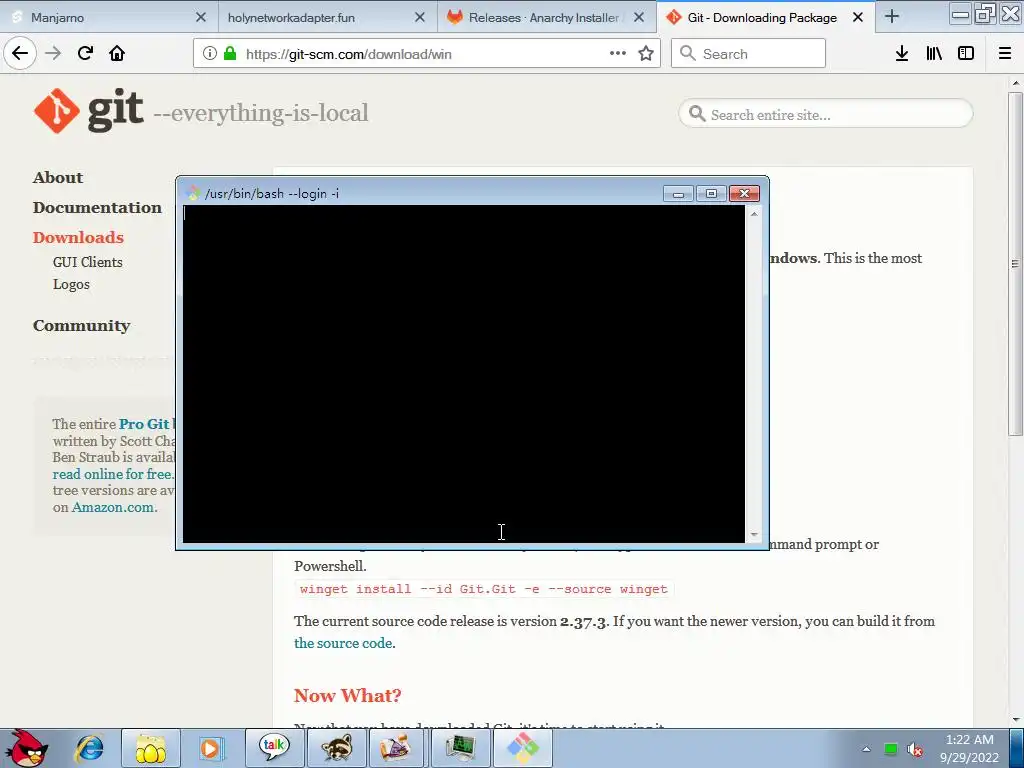Viewport: 1024px width, 768px height.
Task: Open the media player taskbar icon
Action: coord(210,748)
